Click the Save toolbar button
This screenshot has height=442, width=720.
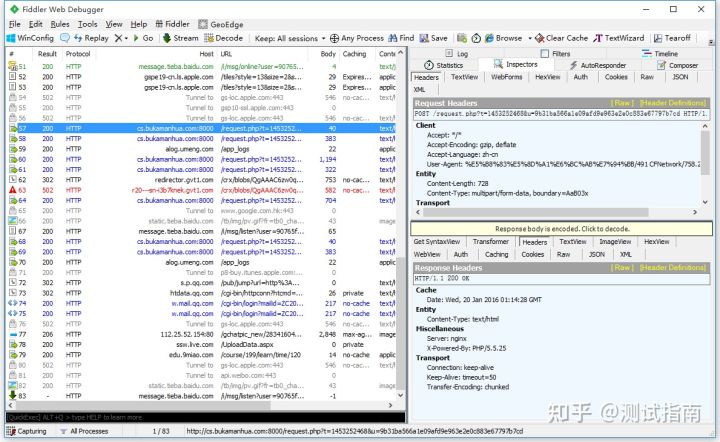(433, 38)
